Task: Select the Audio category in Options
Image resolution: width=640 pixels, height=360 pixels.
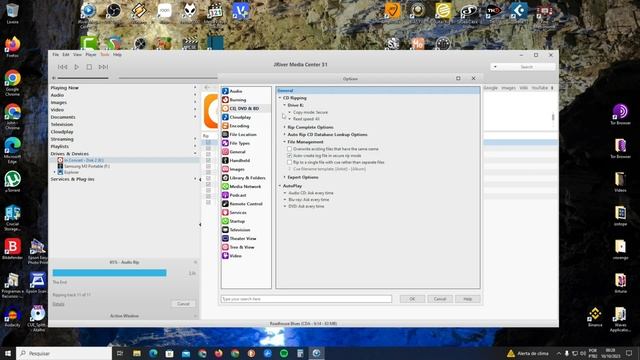Action: click(x=236, y=91)
